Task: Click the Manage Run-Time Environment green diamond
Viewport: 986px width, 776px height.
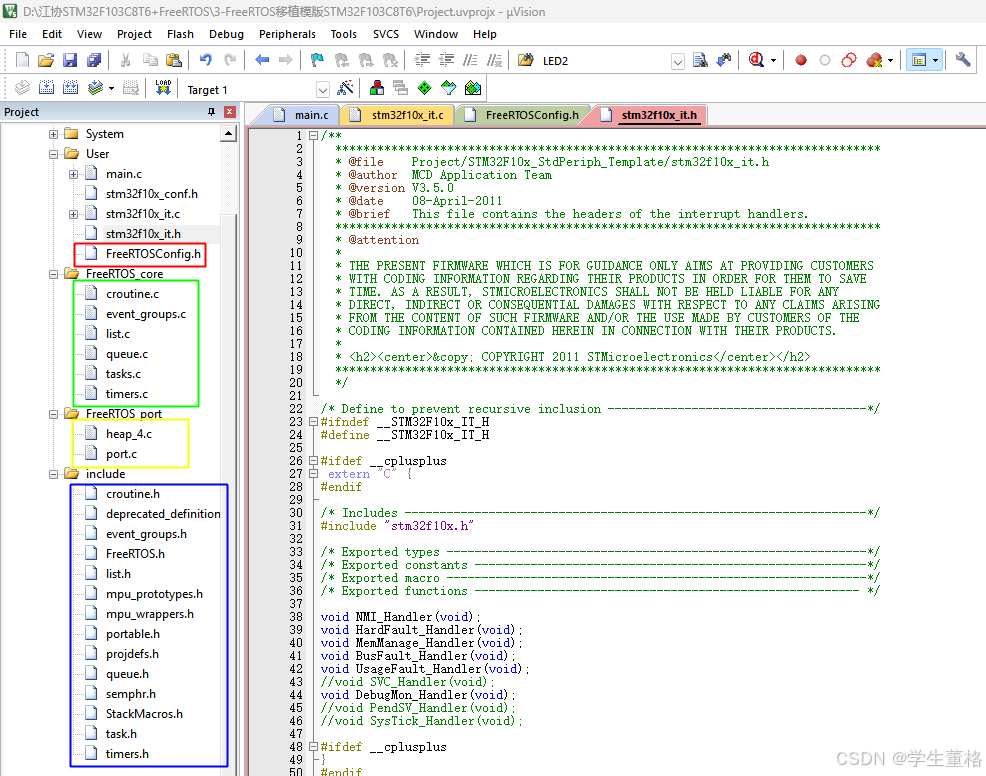Action: [x=424, y=88]
